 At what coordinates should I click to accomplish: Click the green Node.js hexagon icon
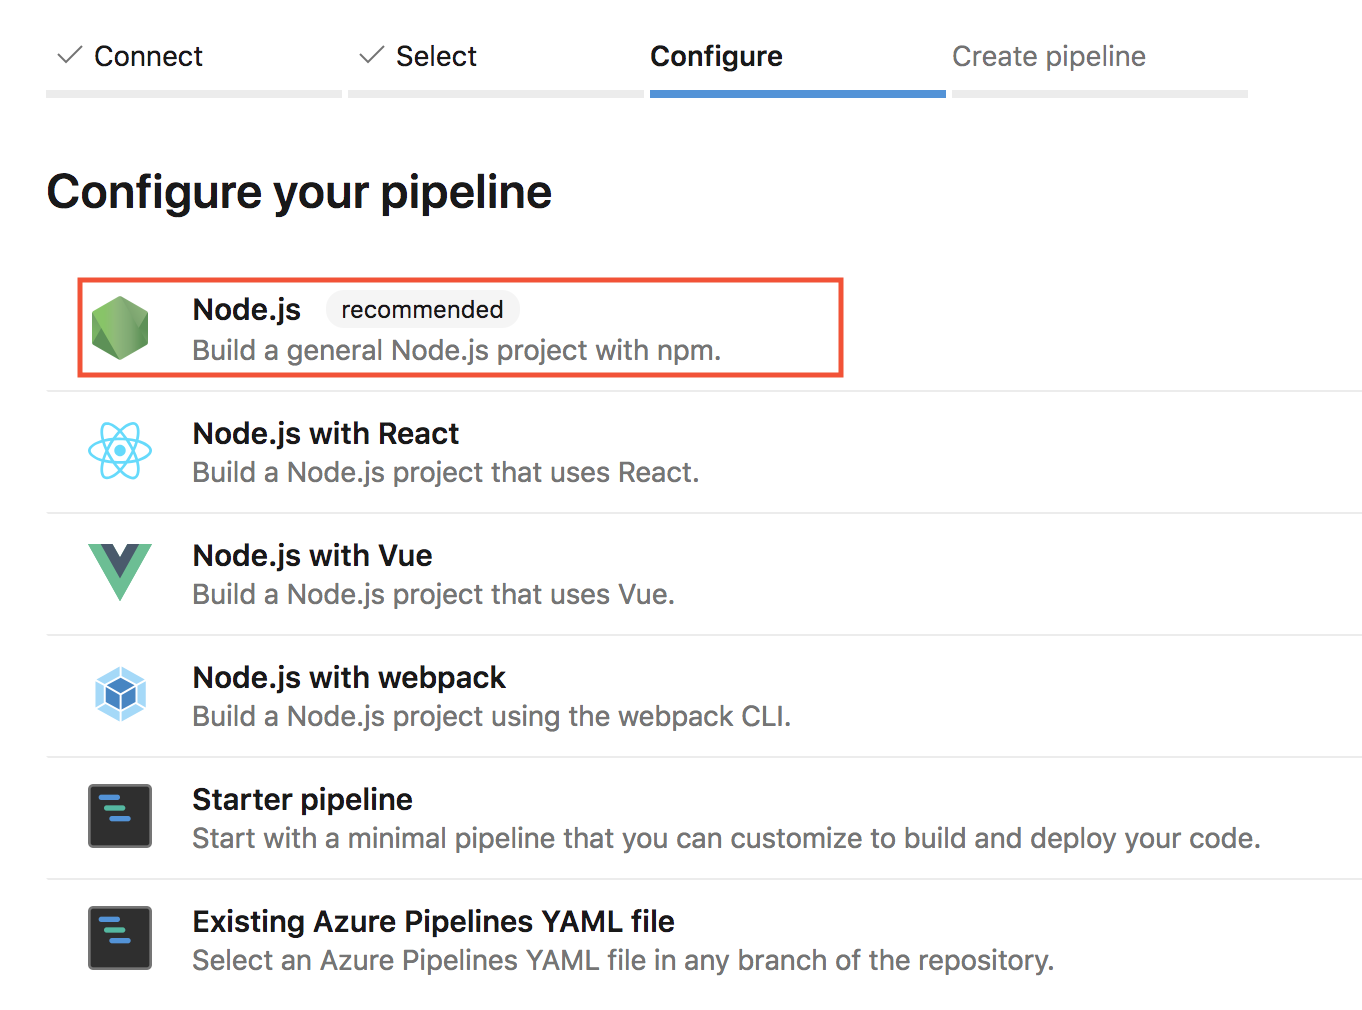120,328
